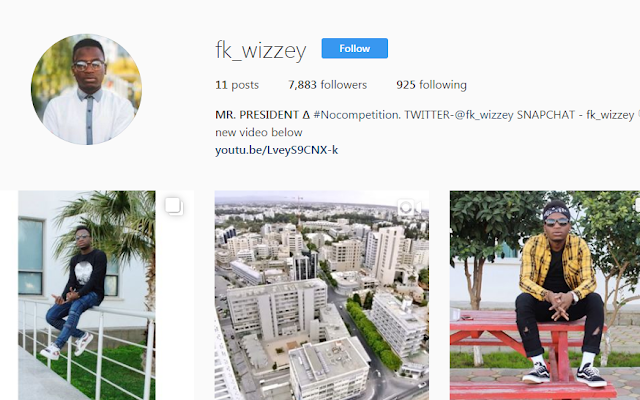640x400 pixels.
Task: Click the #Nocompetition hashtag in bio
Action: (357, 115)
